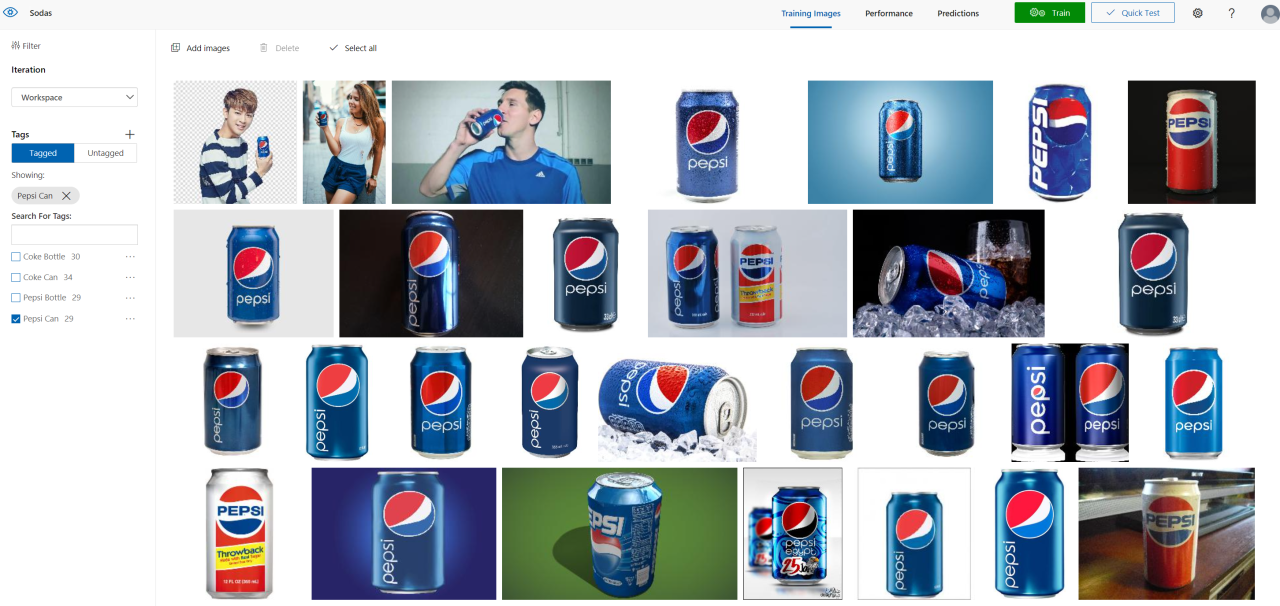Image resolution: width=1280 pixels, height=606 pixels.
Task: Select the woman in white top image
Action: pyautogui.click(x=344, y=142)
